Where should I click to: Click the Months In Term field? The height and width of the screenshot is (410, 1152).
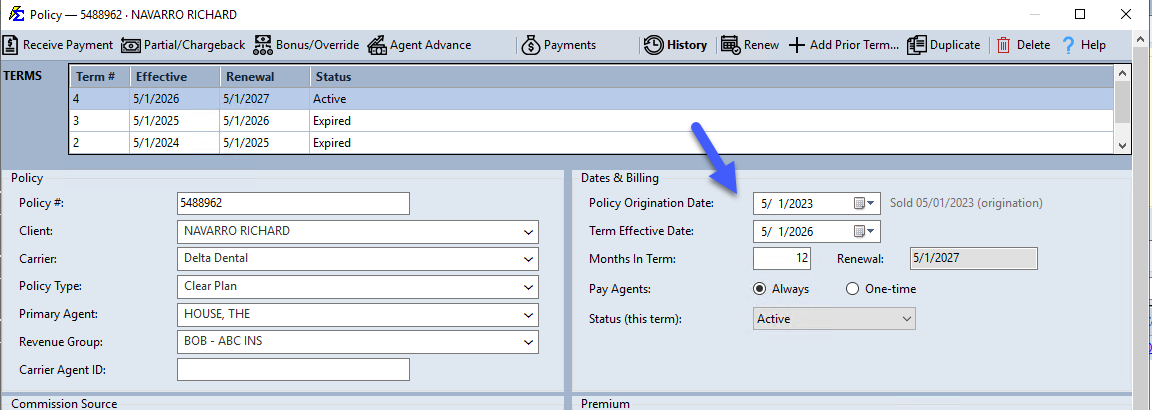point(782,259)
